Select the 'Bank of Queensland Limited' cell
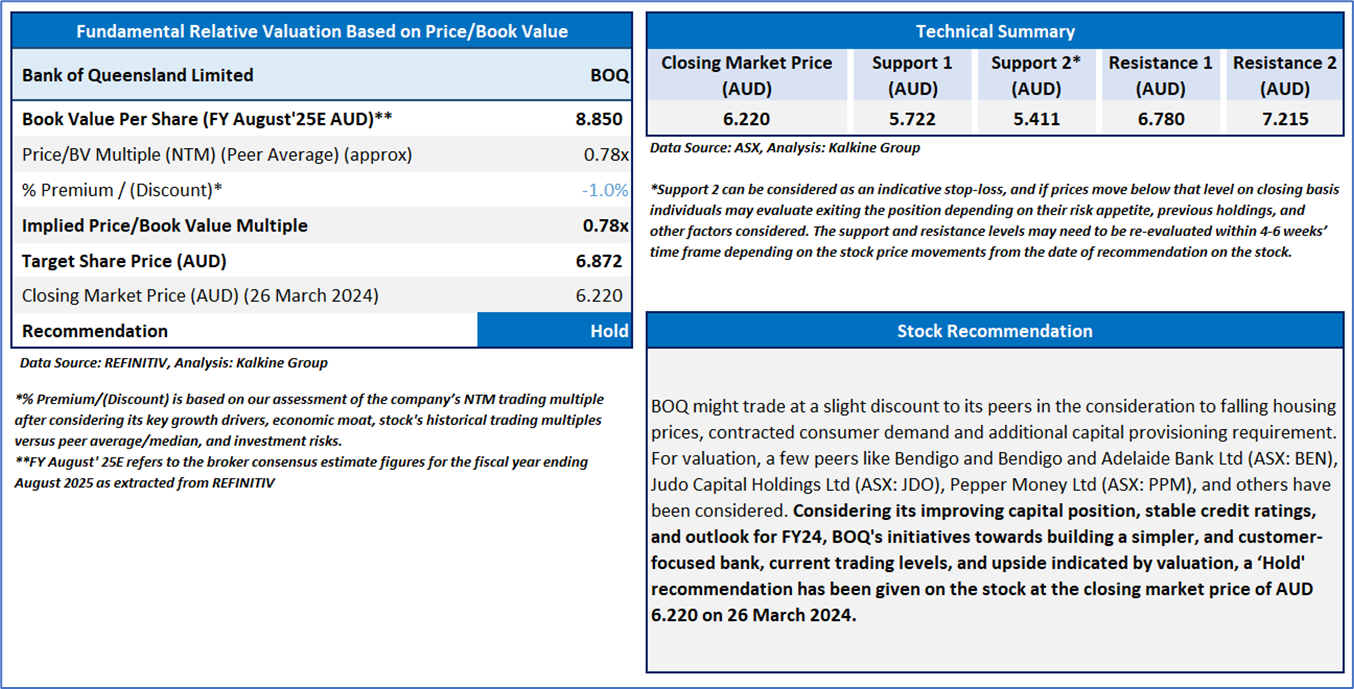The height and width of the screenshot is (689, 1354). point(138,75)
